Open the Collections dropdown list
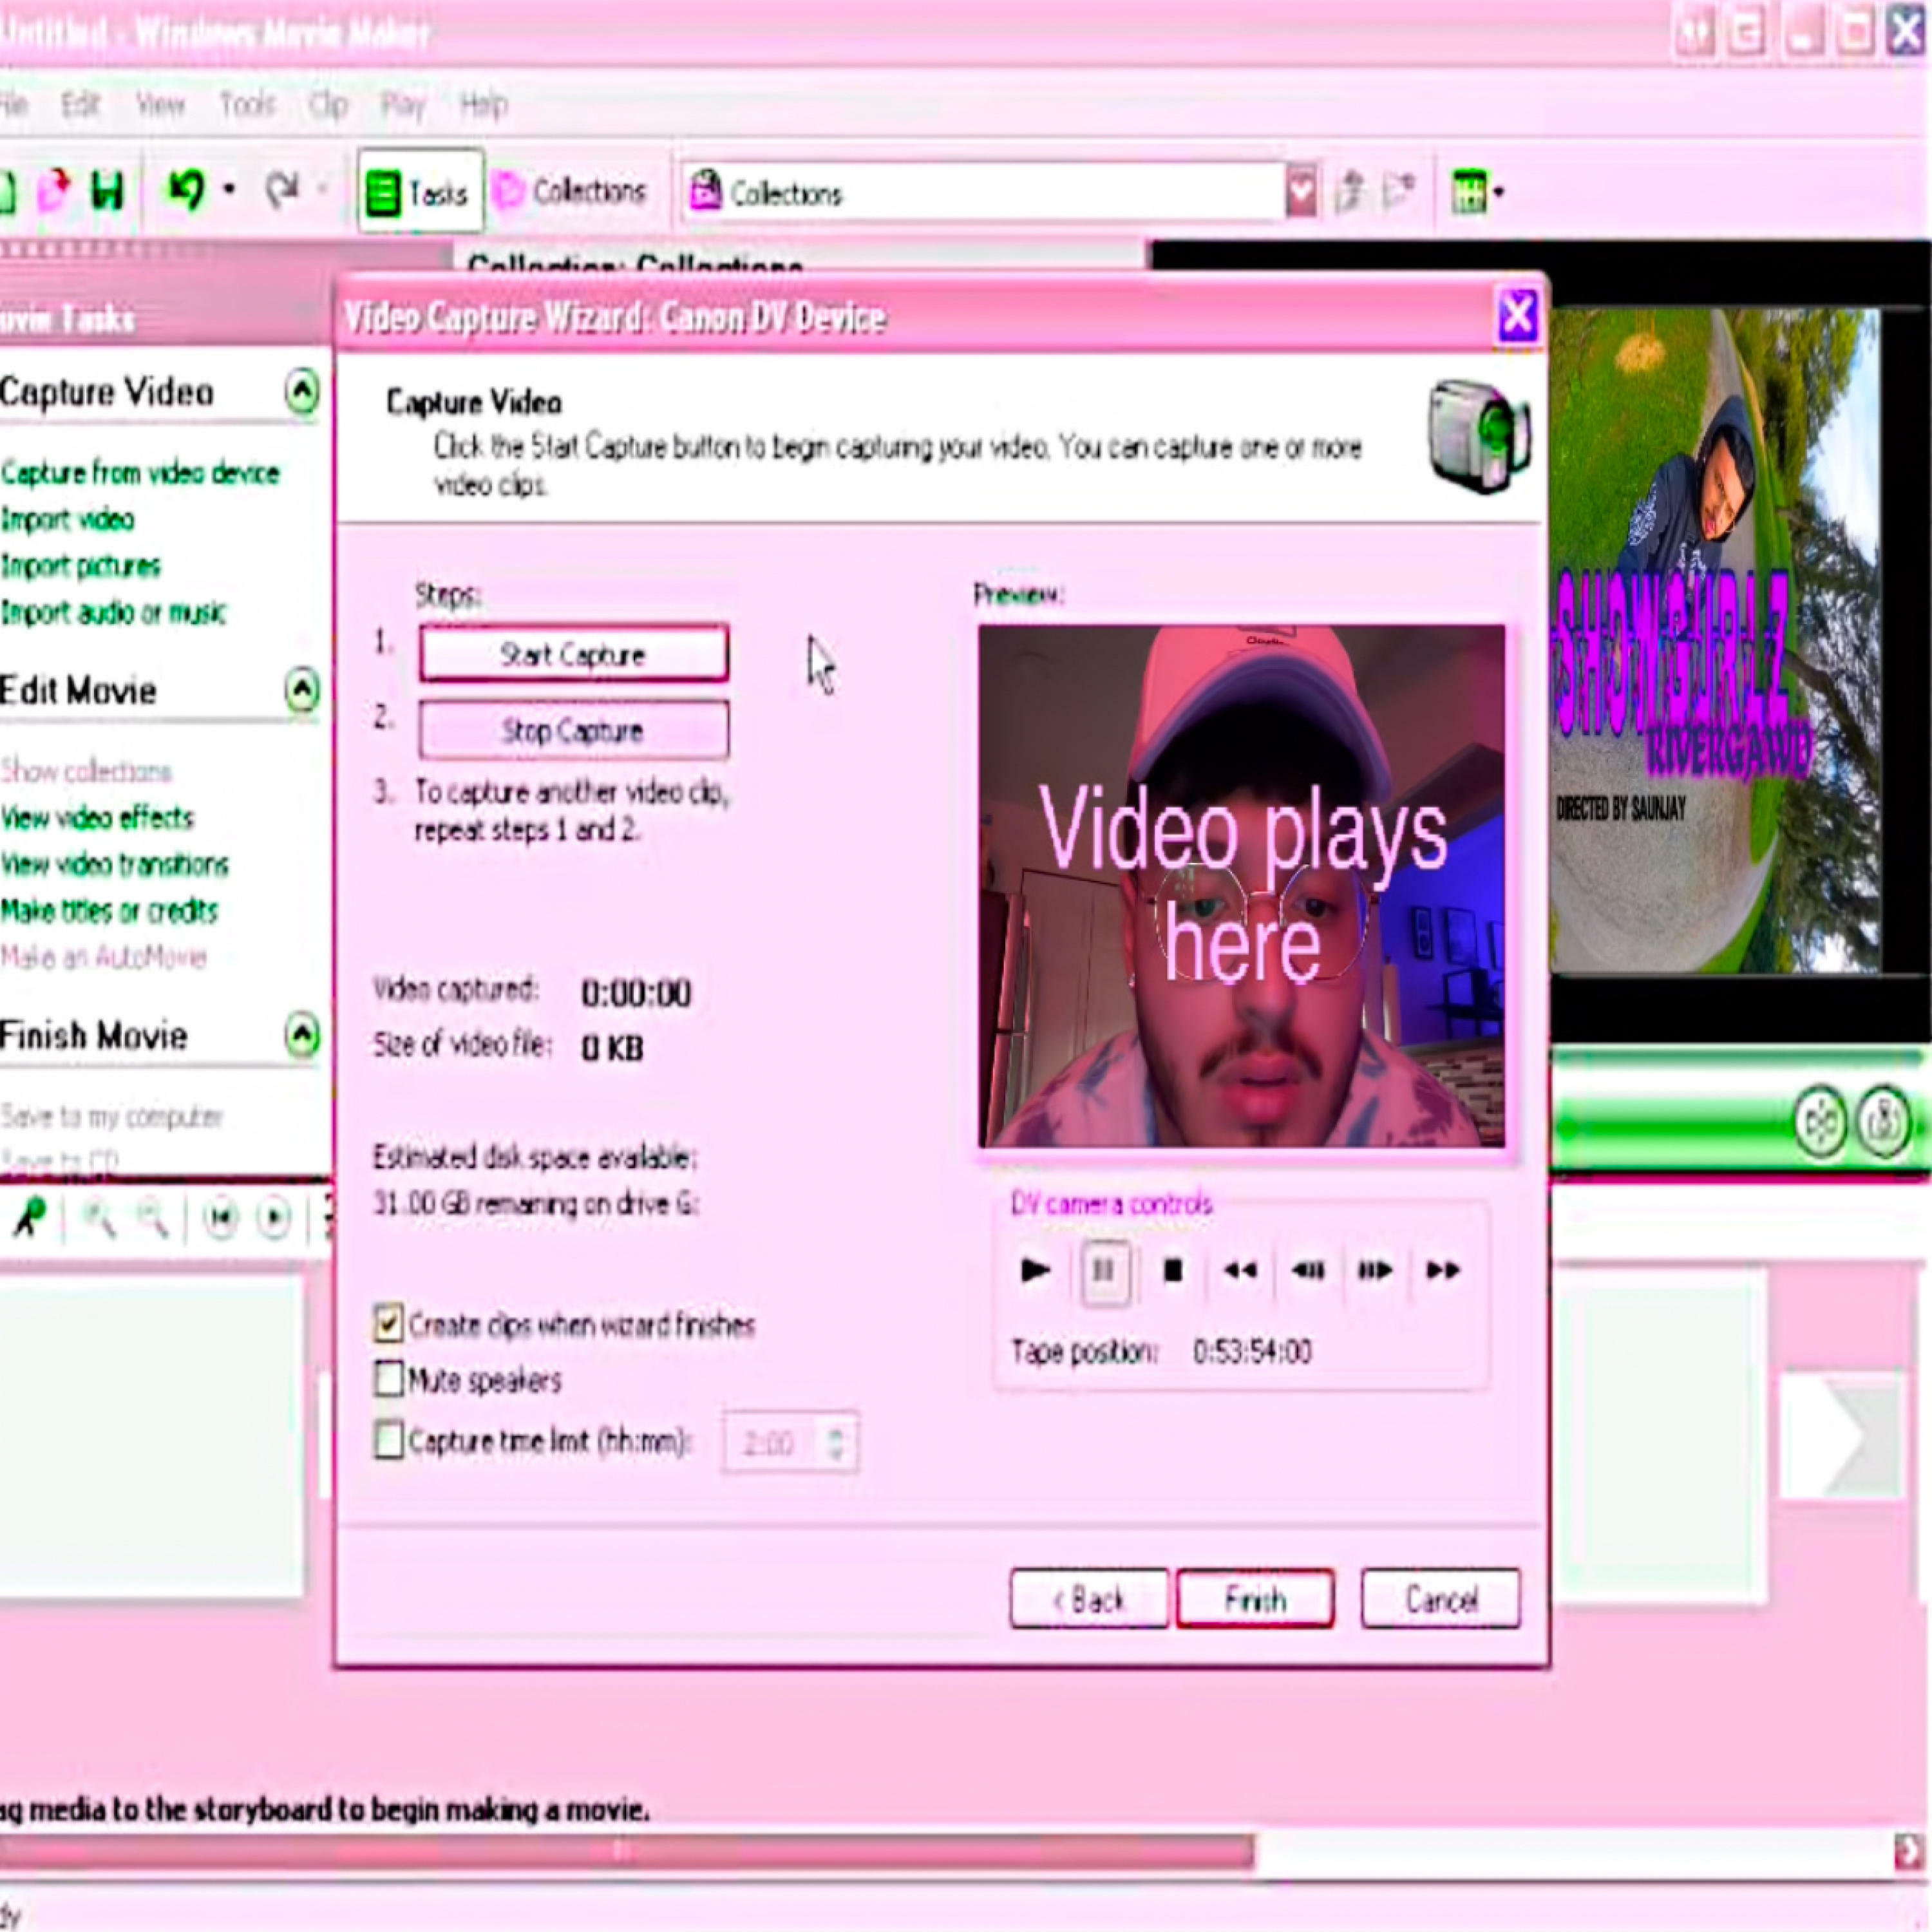Viewport: 1932px width, 1932px height. click(1300, 192)
